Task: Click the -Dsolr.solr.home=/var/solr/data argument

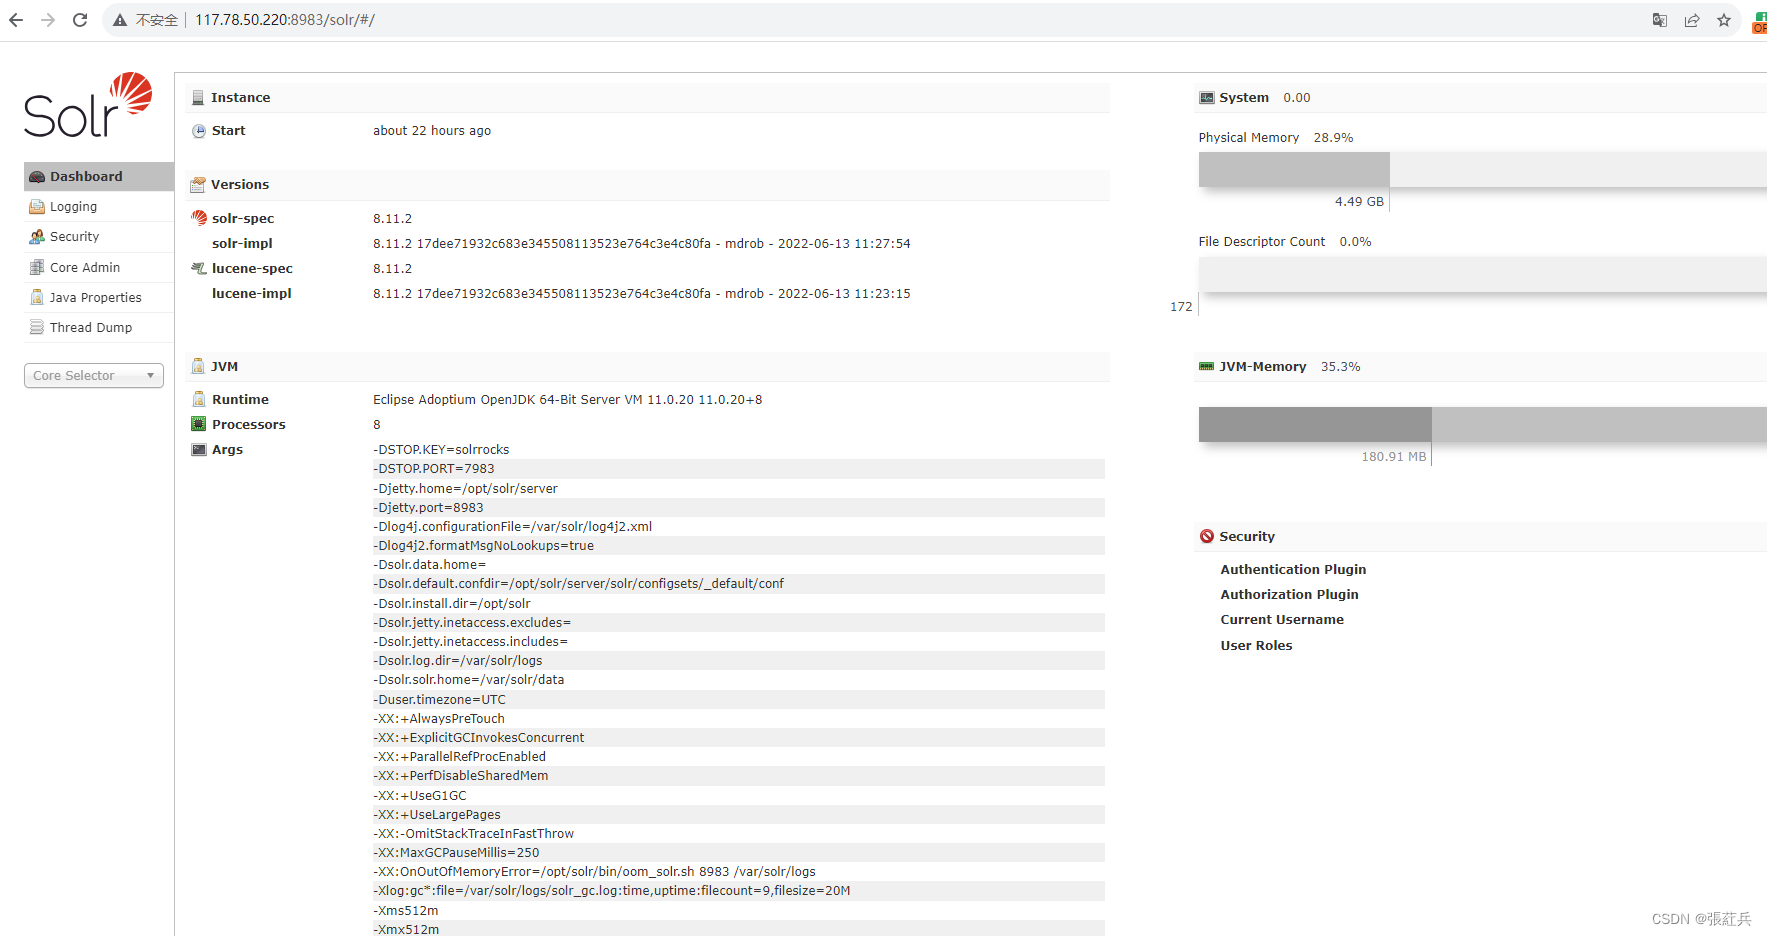Action: [469, 680]
